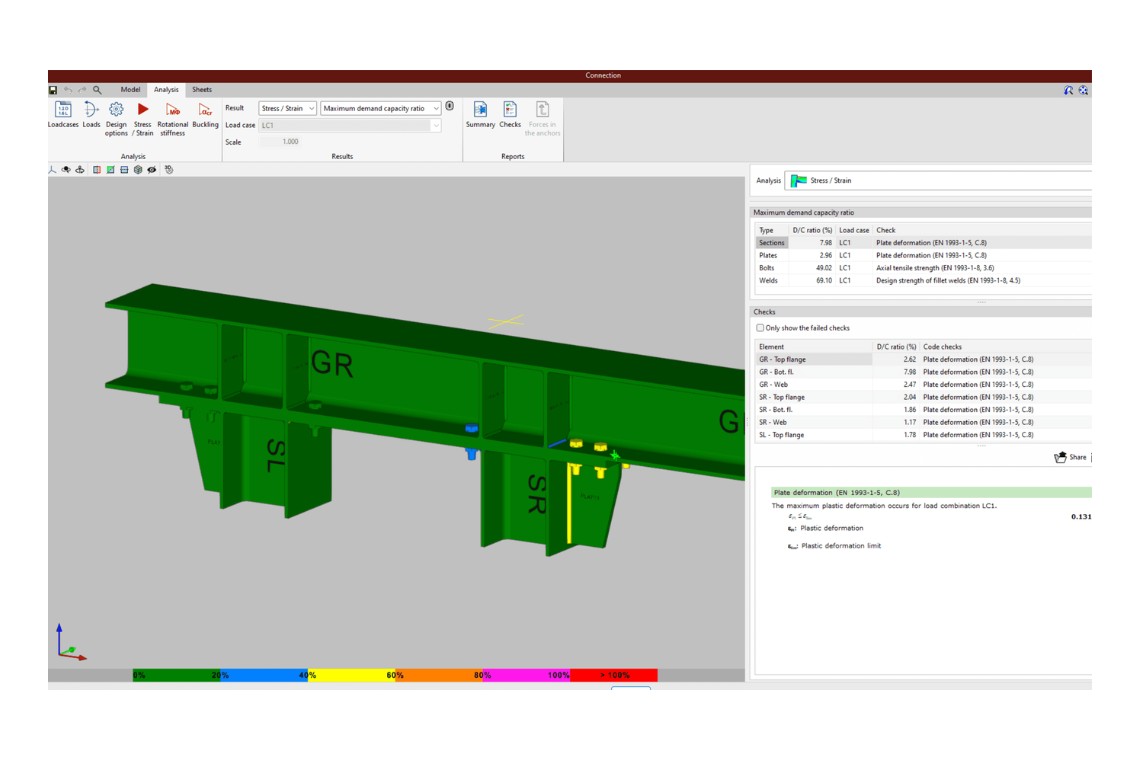Open Maximum demand capacity ratio dropdown
Screen dimensions: 1140x760
381,108
